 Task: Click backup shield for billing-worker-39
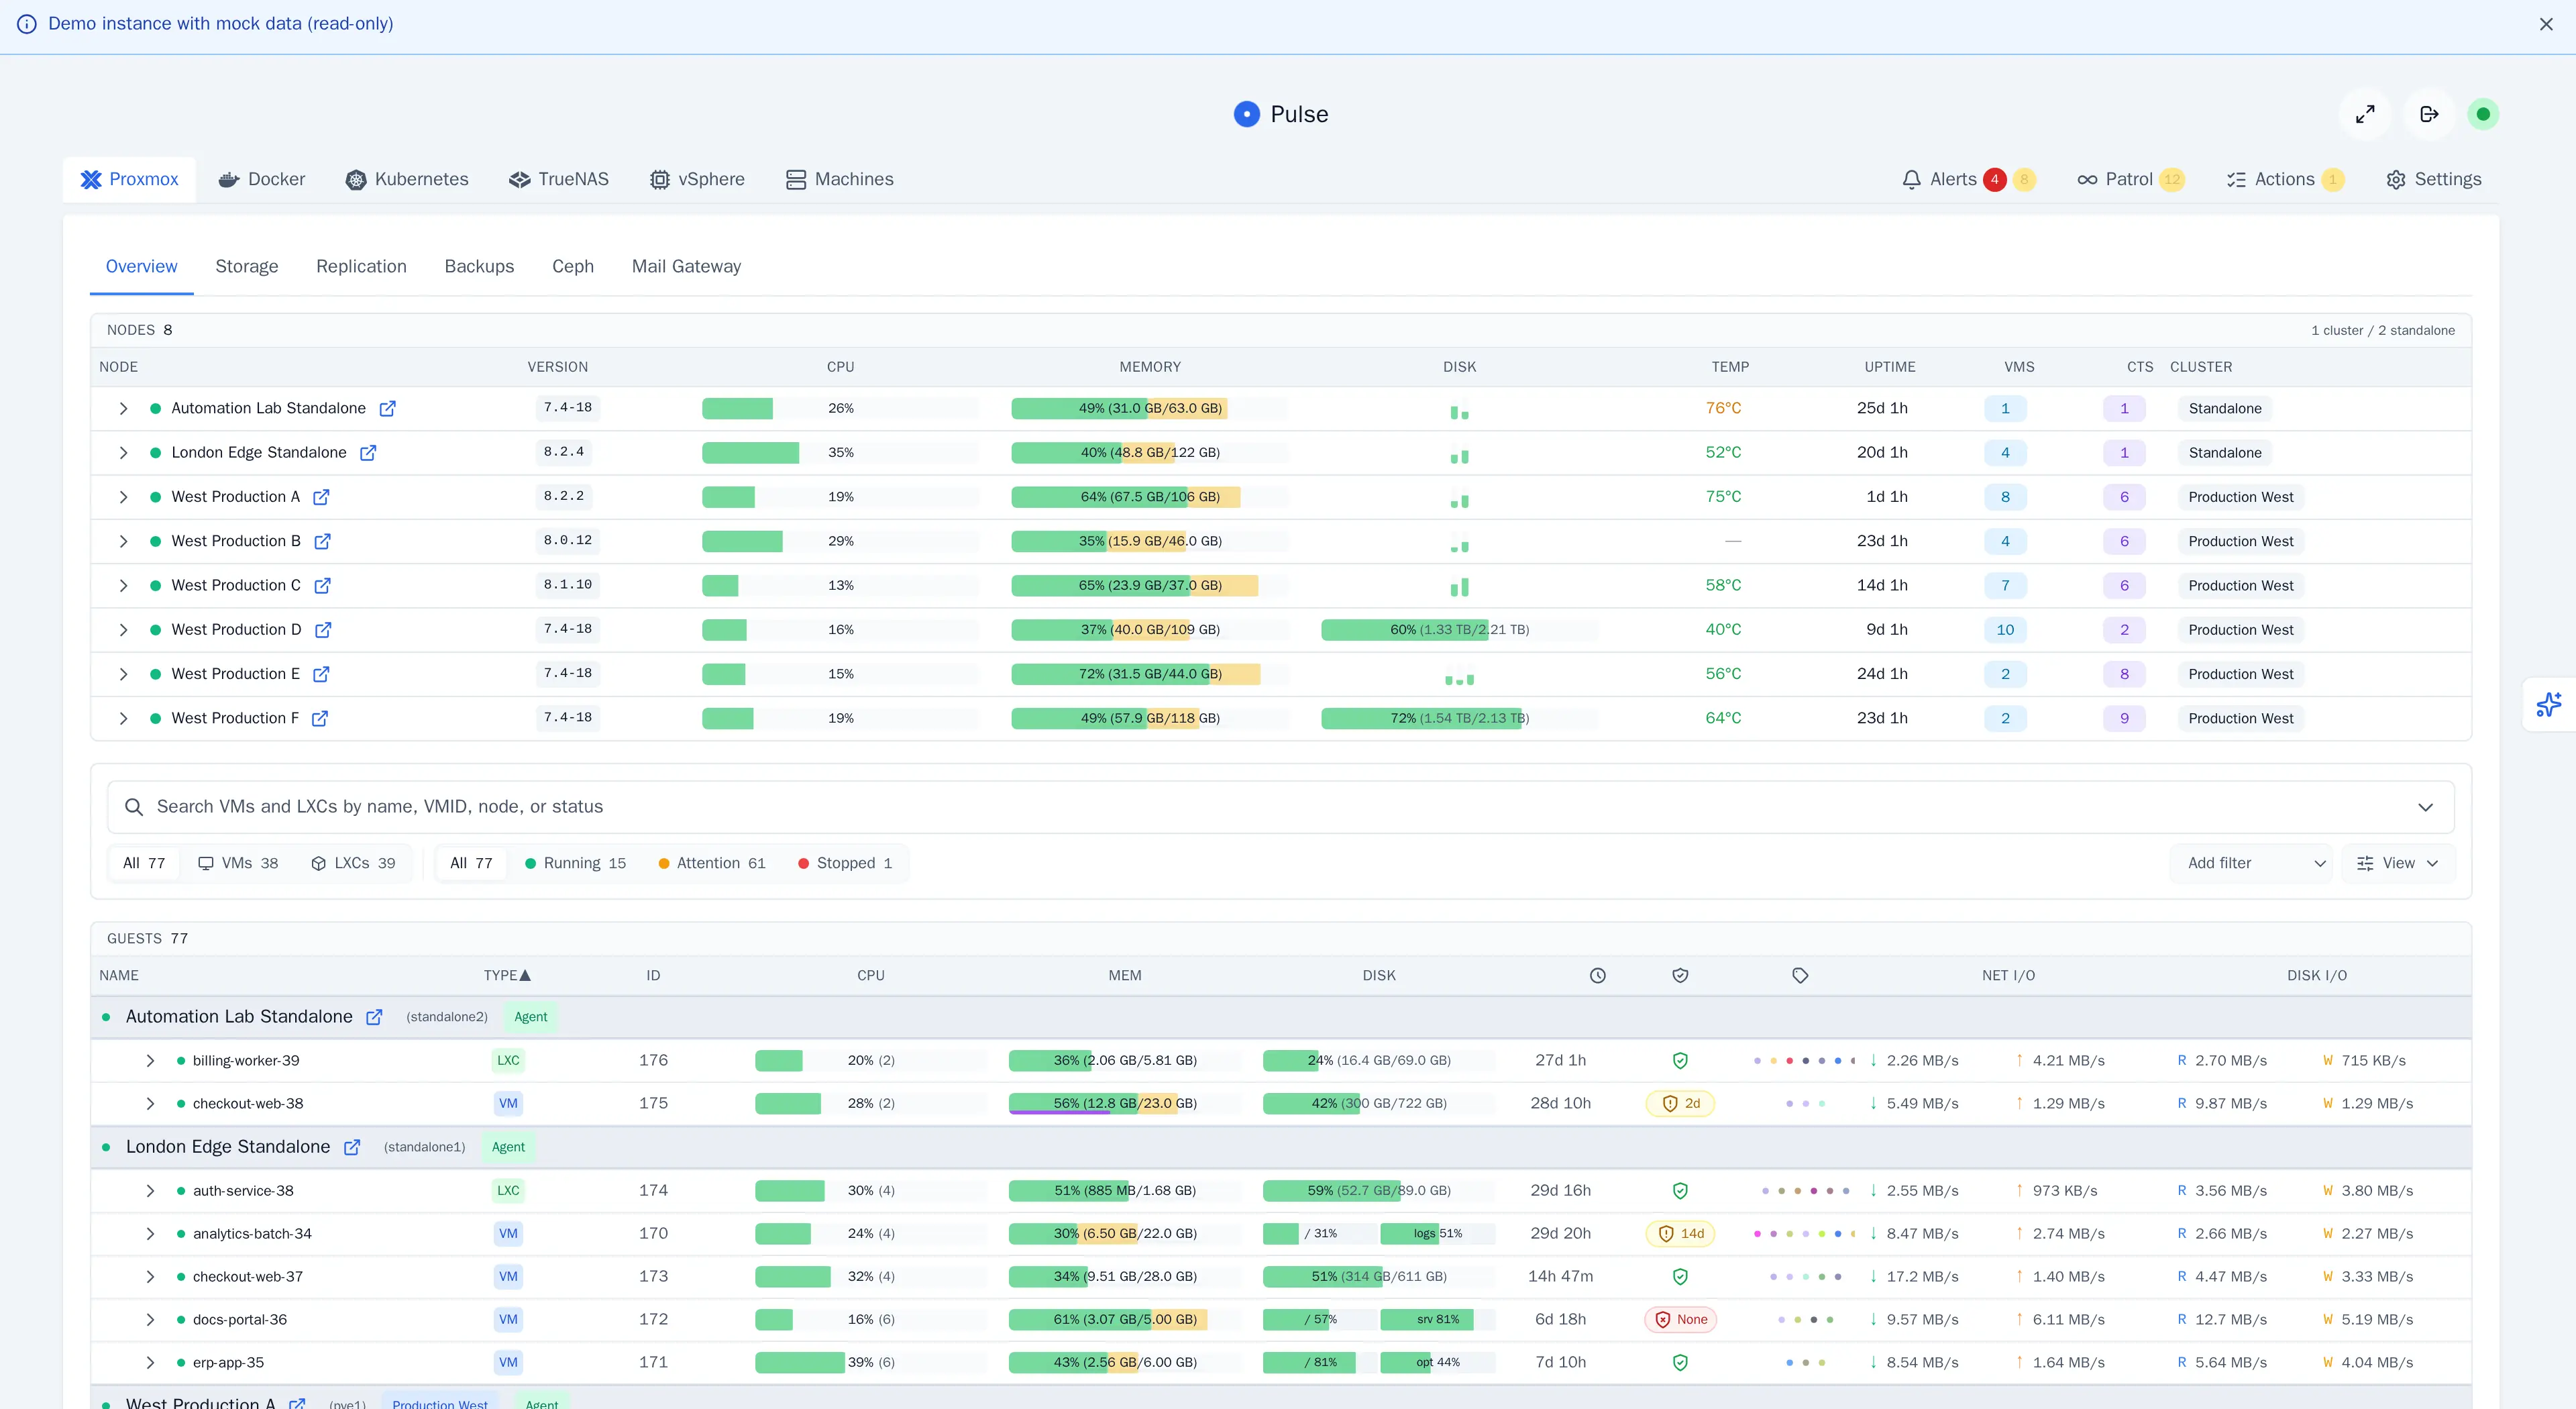click(x=1680, y=1060)
